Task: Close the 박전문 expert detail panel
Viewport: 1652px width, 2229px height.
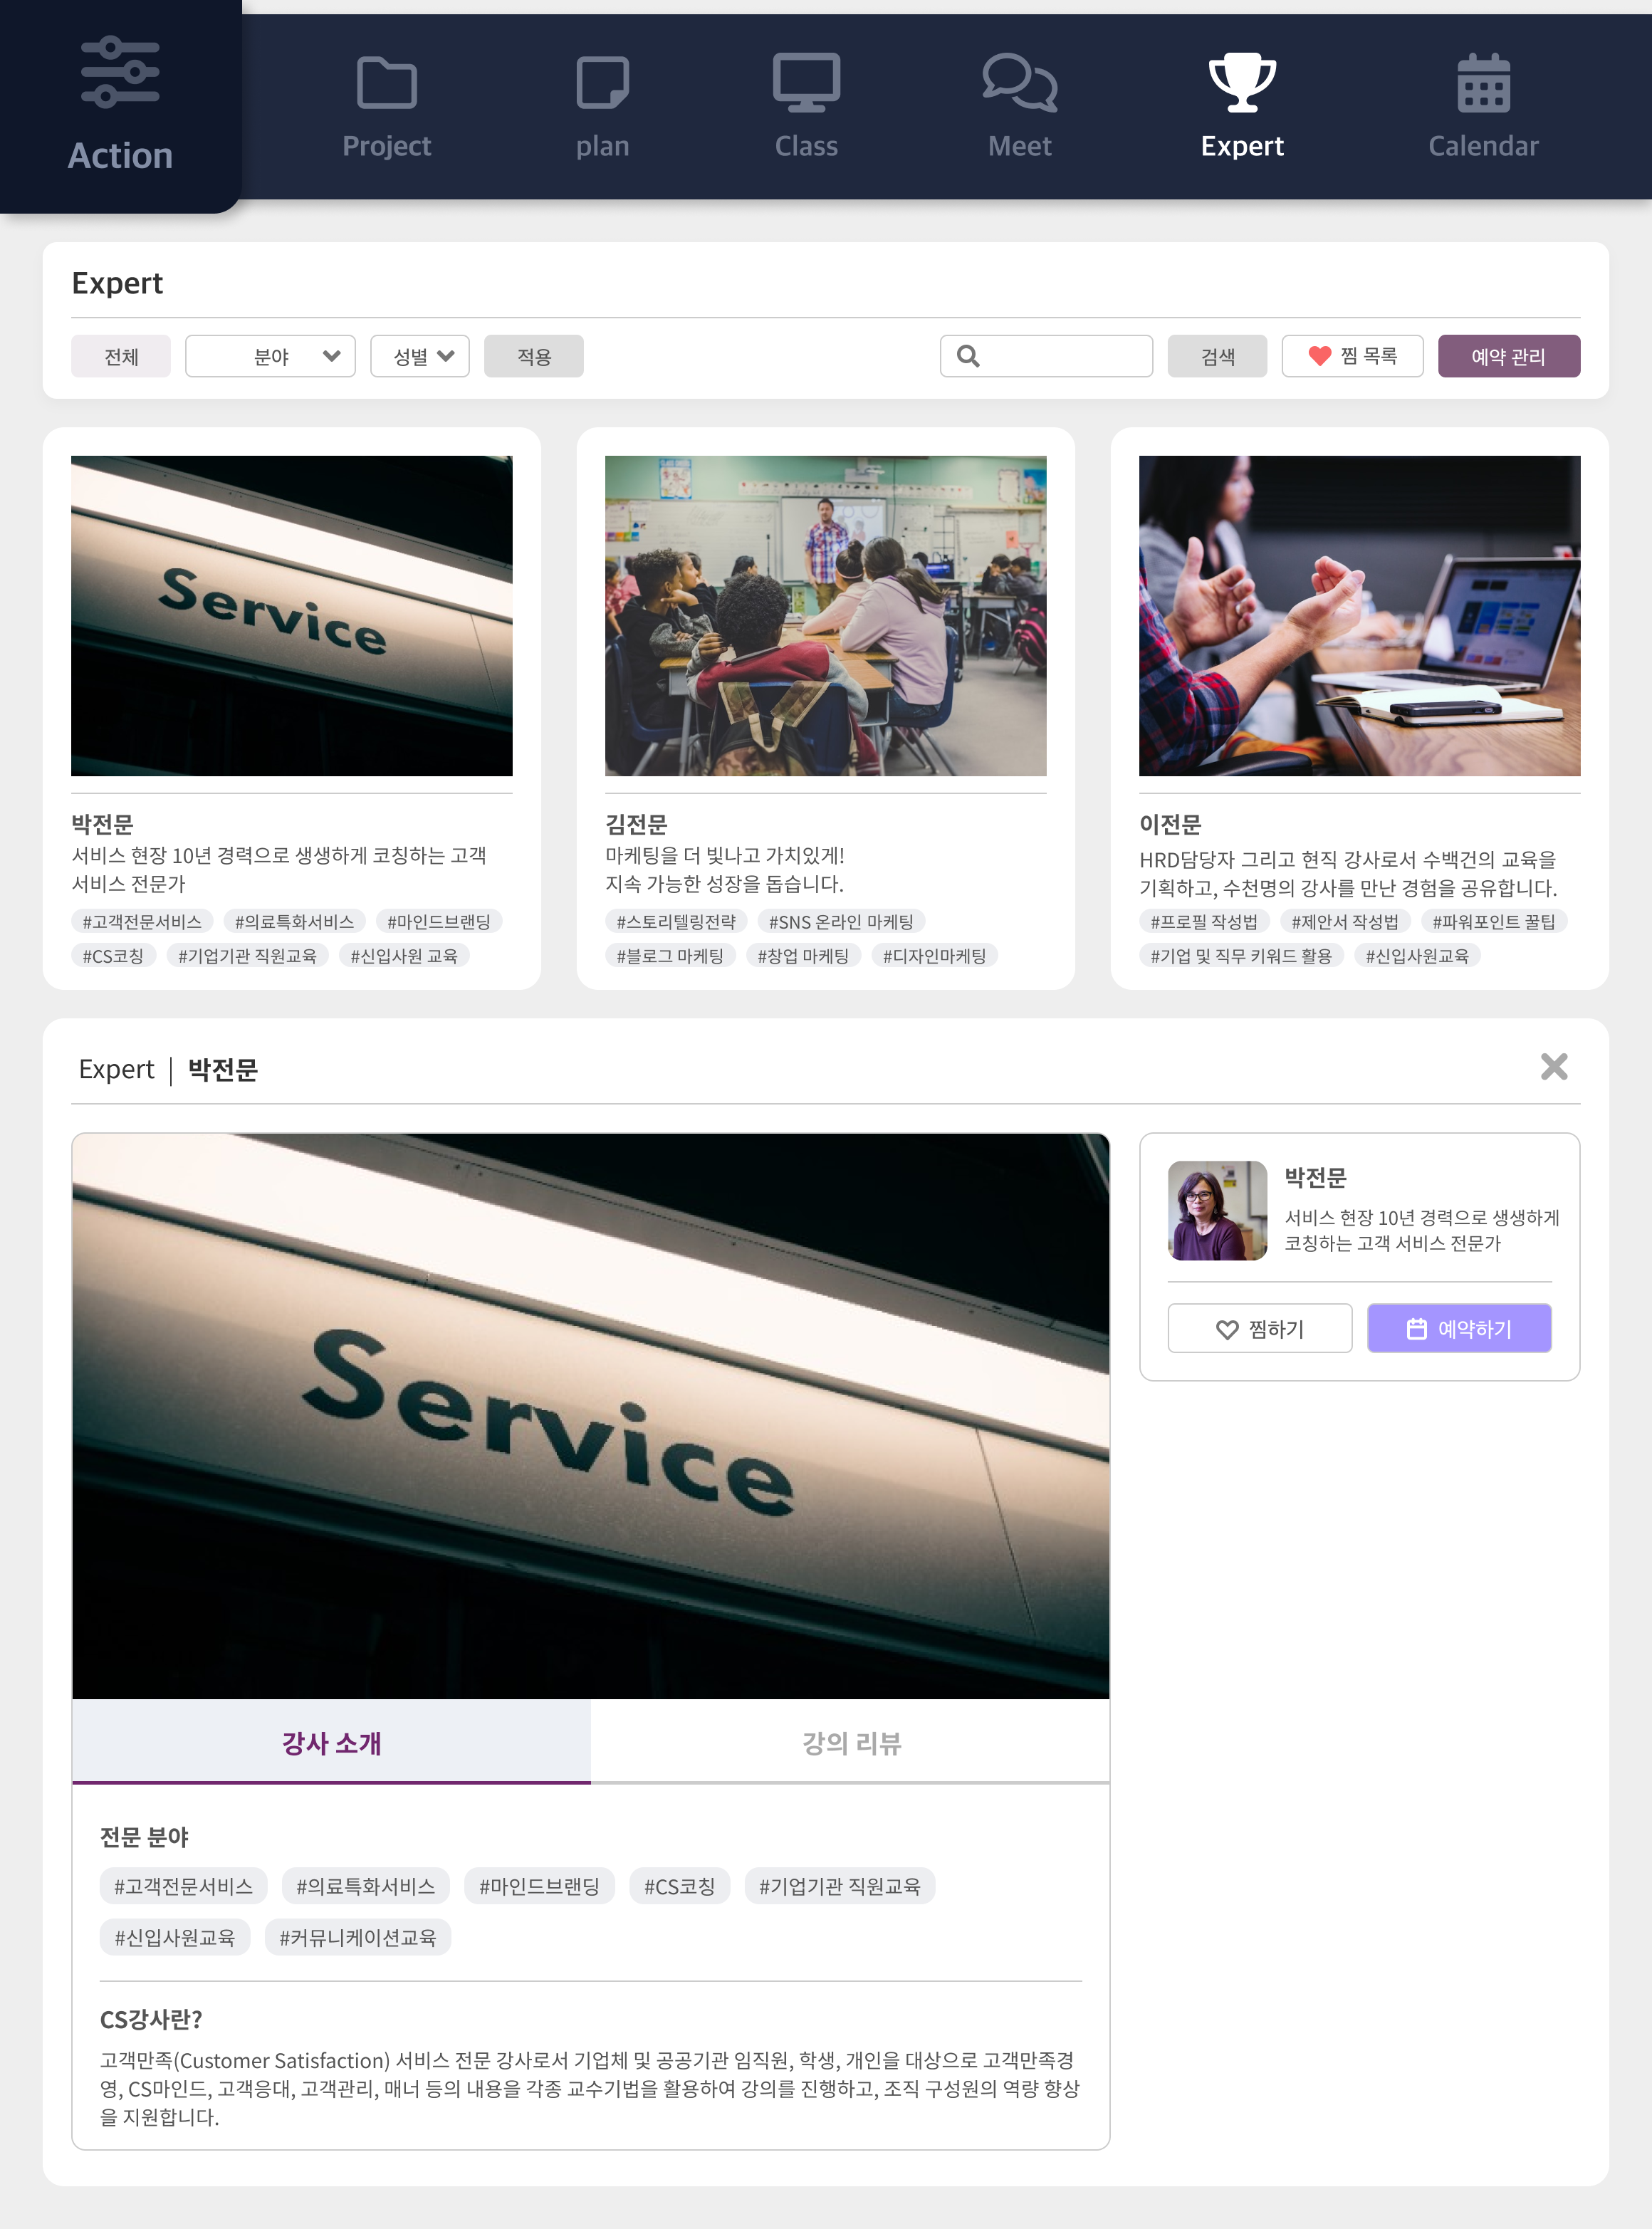Action: coord(1553,1067)
